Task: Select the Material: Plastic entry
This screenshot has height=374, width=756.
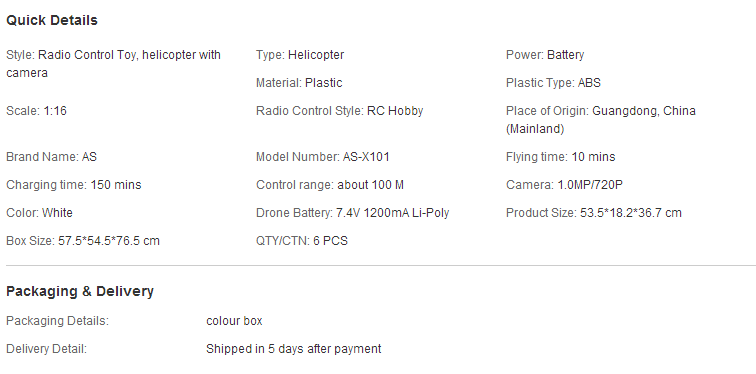Action: click(299, 83)
